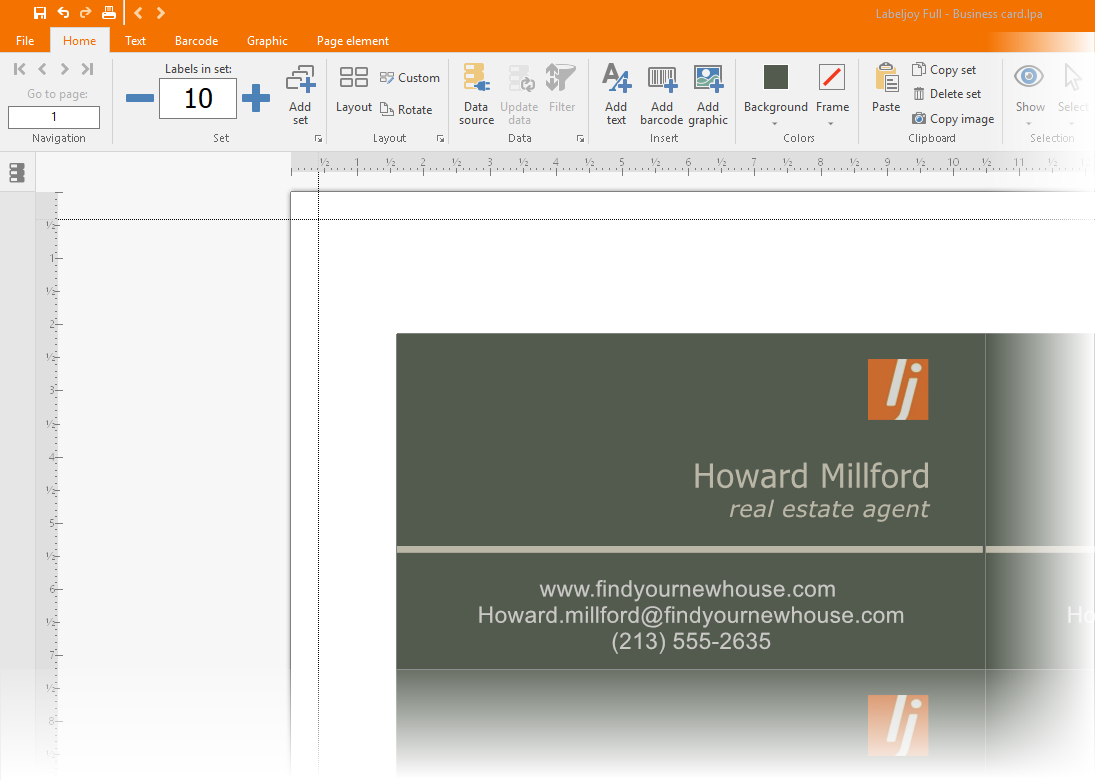The image size is (1095, 780).
Task: Go to previous page navigation arrow
Action: [43, 68]
